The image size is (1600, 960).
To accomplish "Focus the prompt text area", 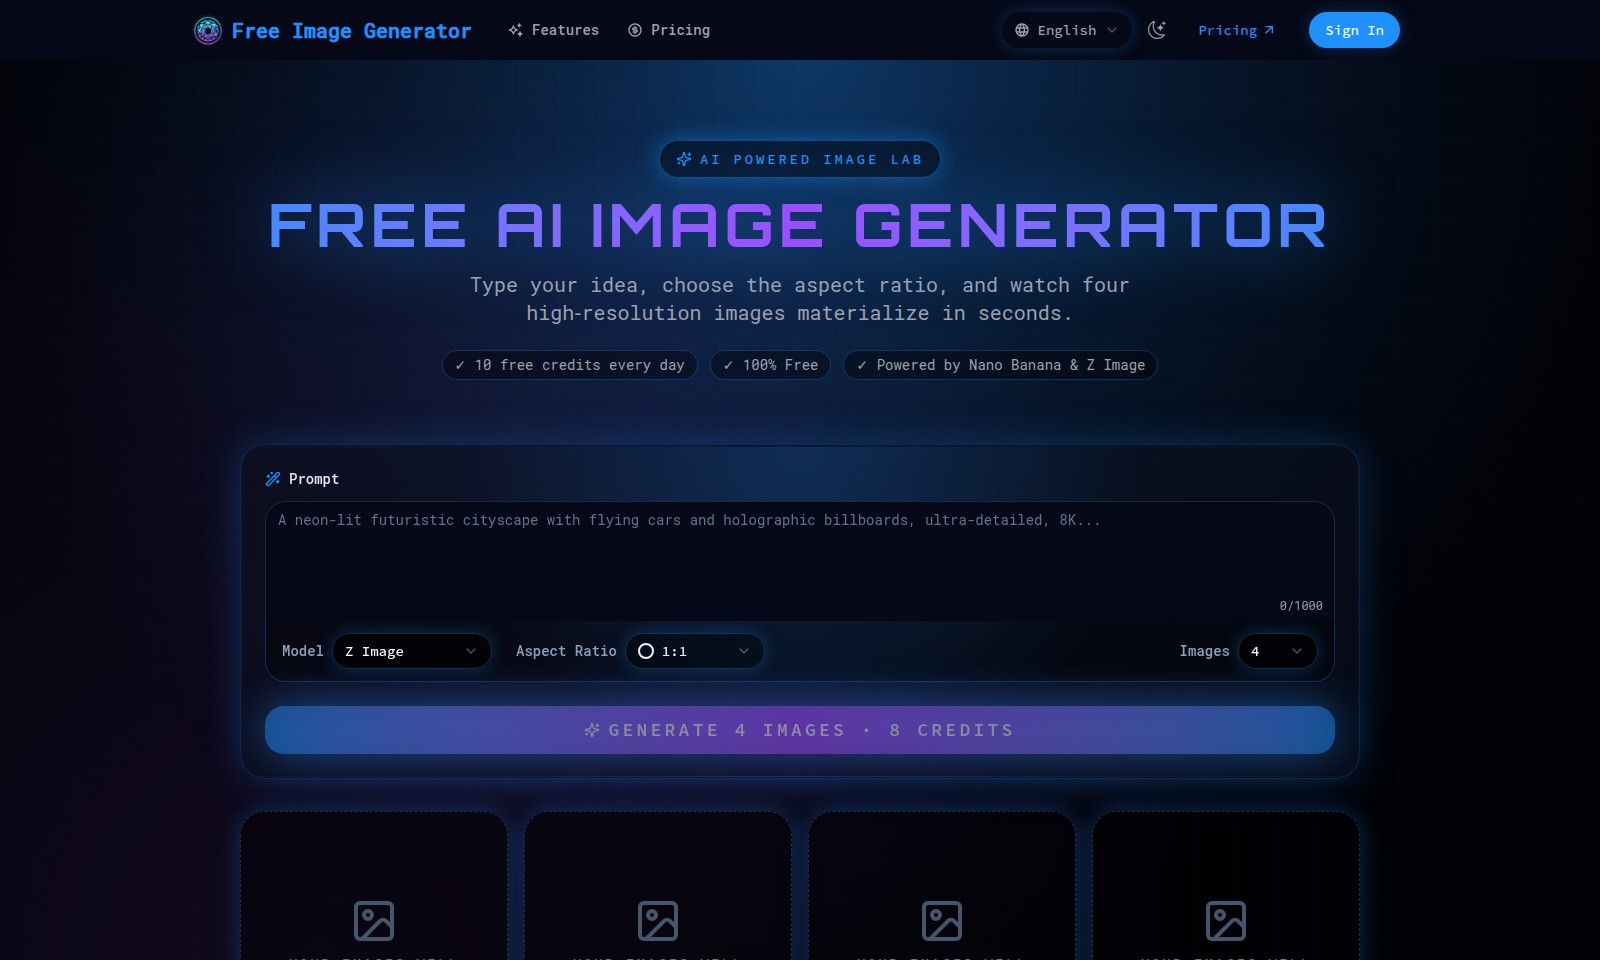I will pyautogui.click(x=799, y=560).
